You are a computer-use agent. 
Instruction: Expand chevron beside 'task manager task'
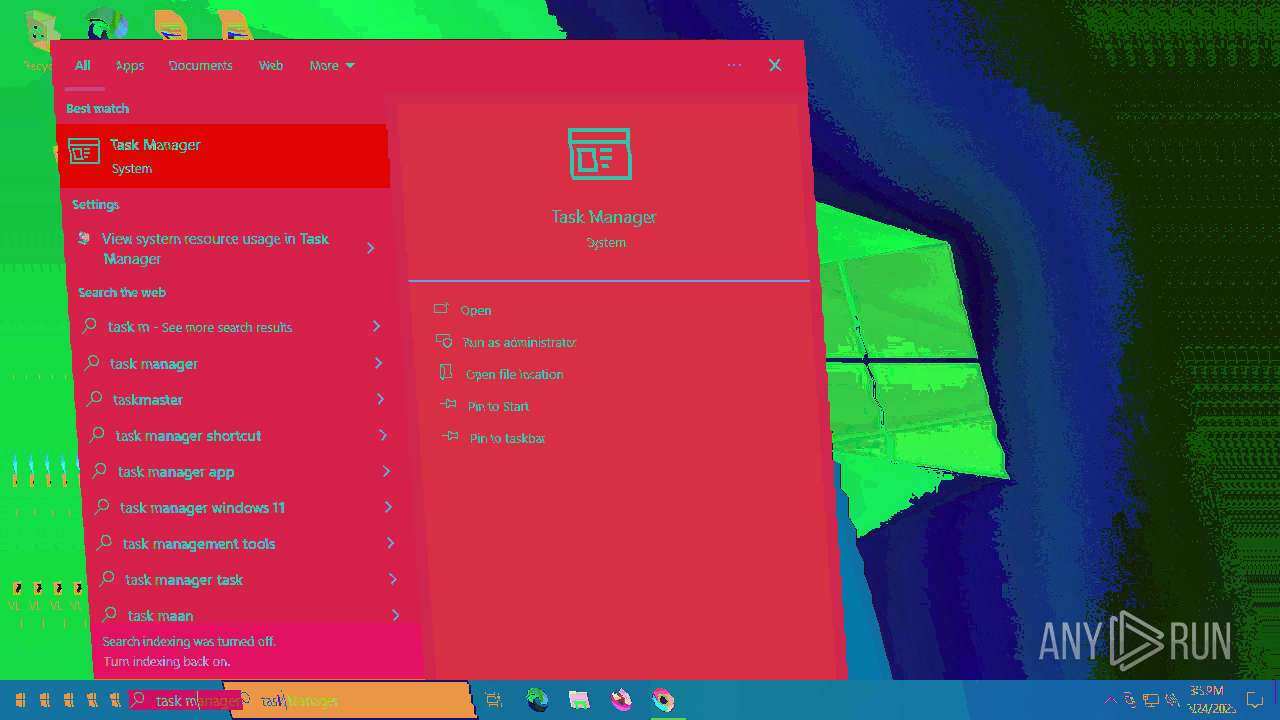[393, 579]
